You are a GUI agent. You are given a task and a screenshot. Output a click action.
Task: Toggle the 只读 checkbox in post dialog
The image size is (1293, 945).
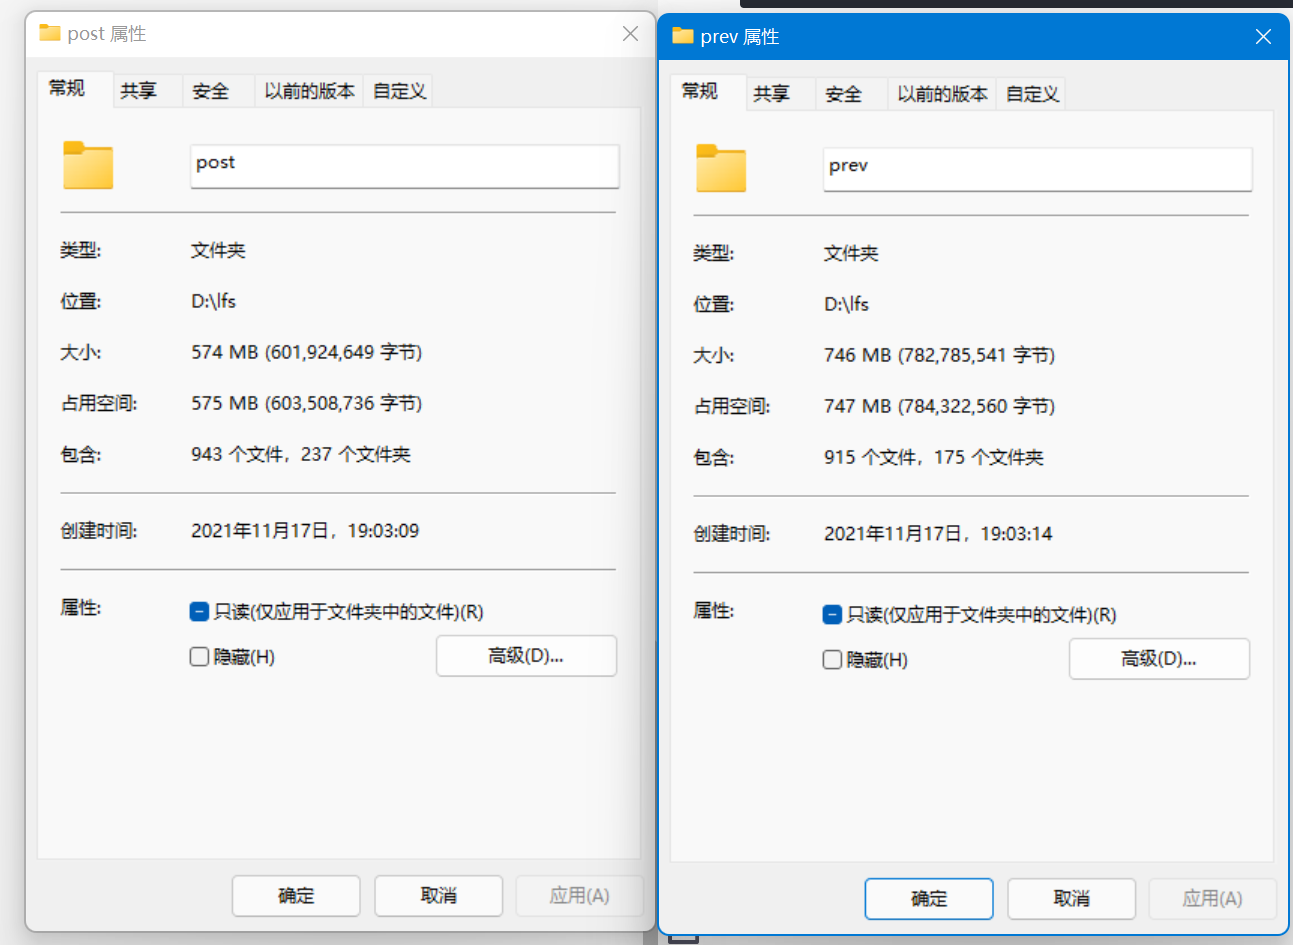click(x=199, y=611)
